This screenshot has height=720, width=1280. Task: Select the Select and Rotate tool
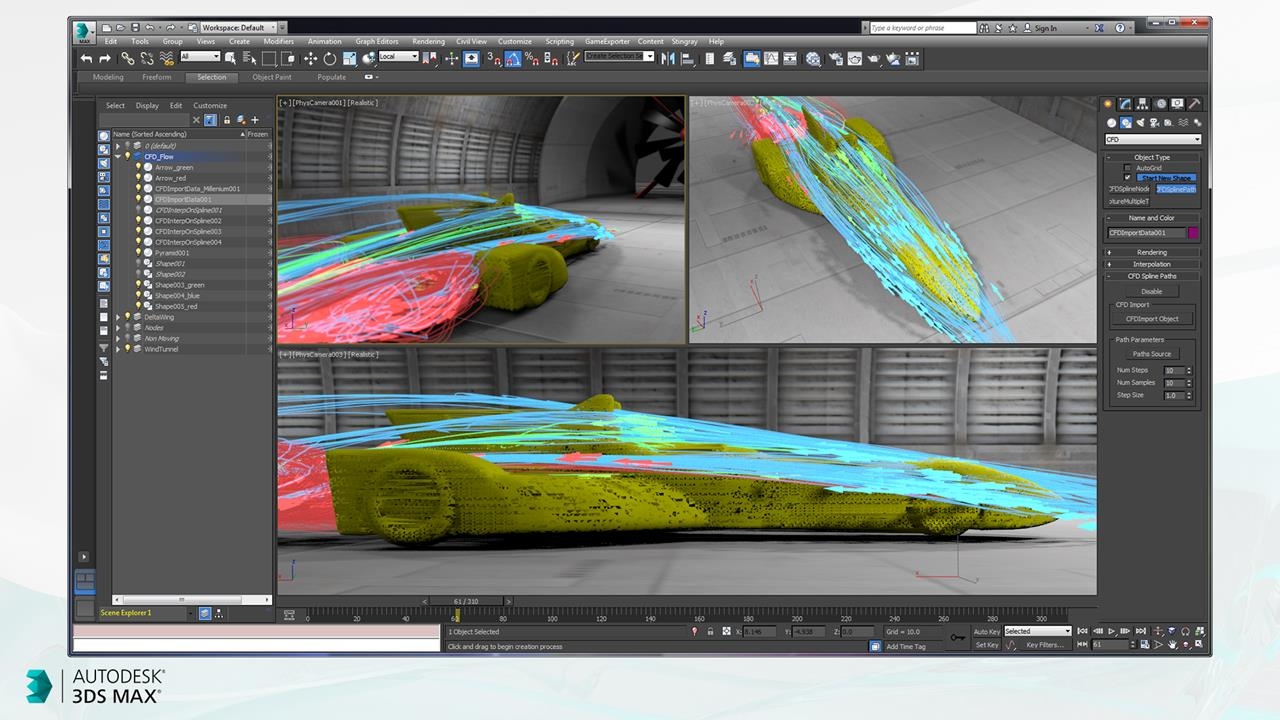[330, 58]
